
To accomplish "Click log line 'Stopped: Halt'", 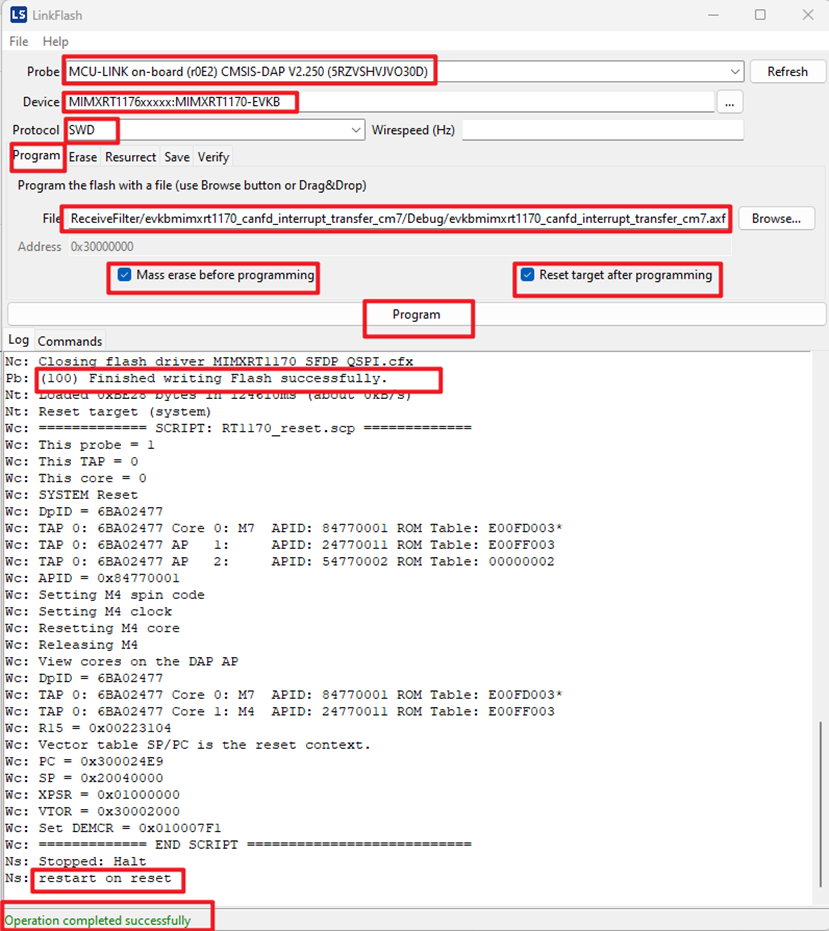I will tap(92, 860).
